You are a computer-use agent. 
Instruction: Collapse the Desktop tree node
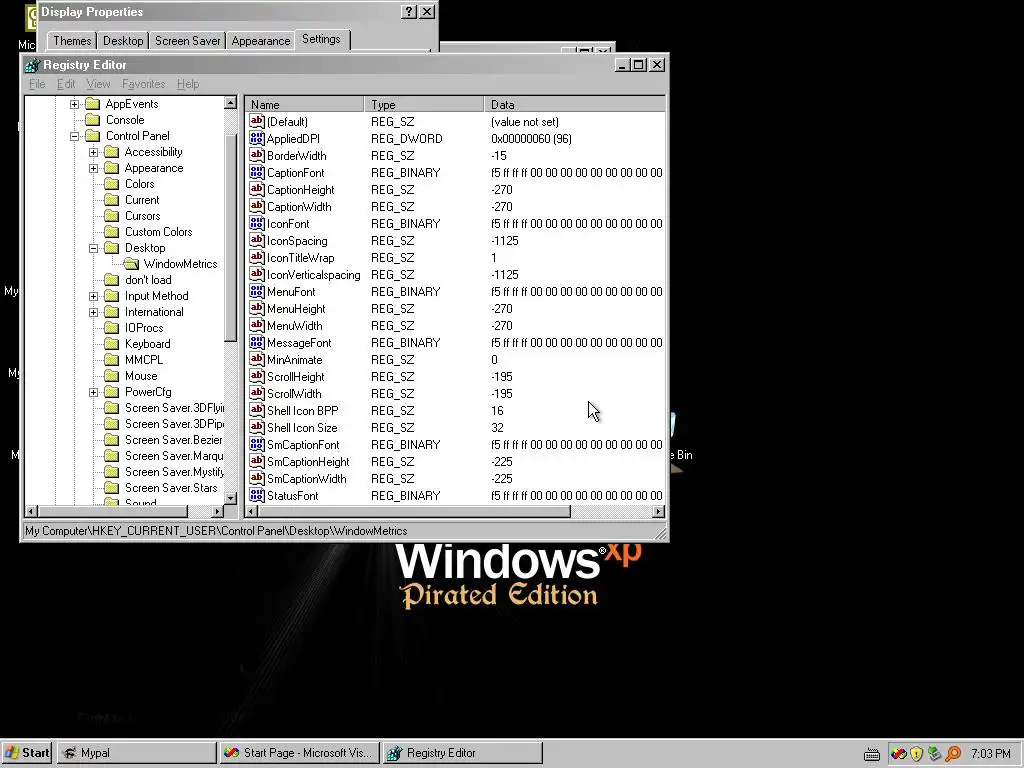coord(93,248)
